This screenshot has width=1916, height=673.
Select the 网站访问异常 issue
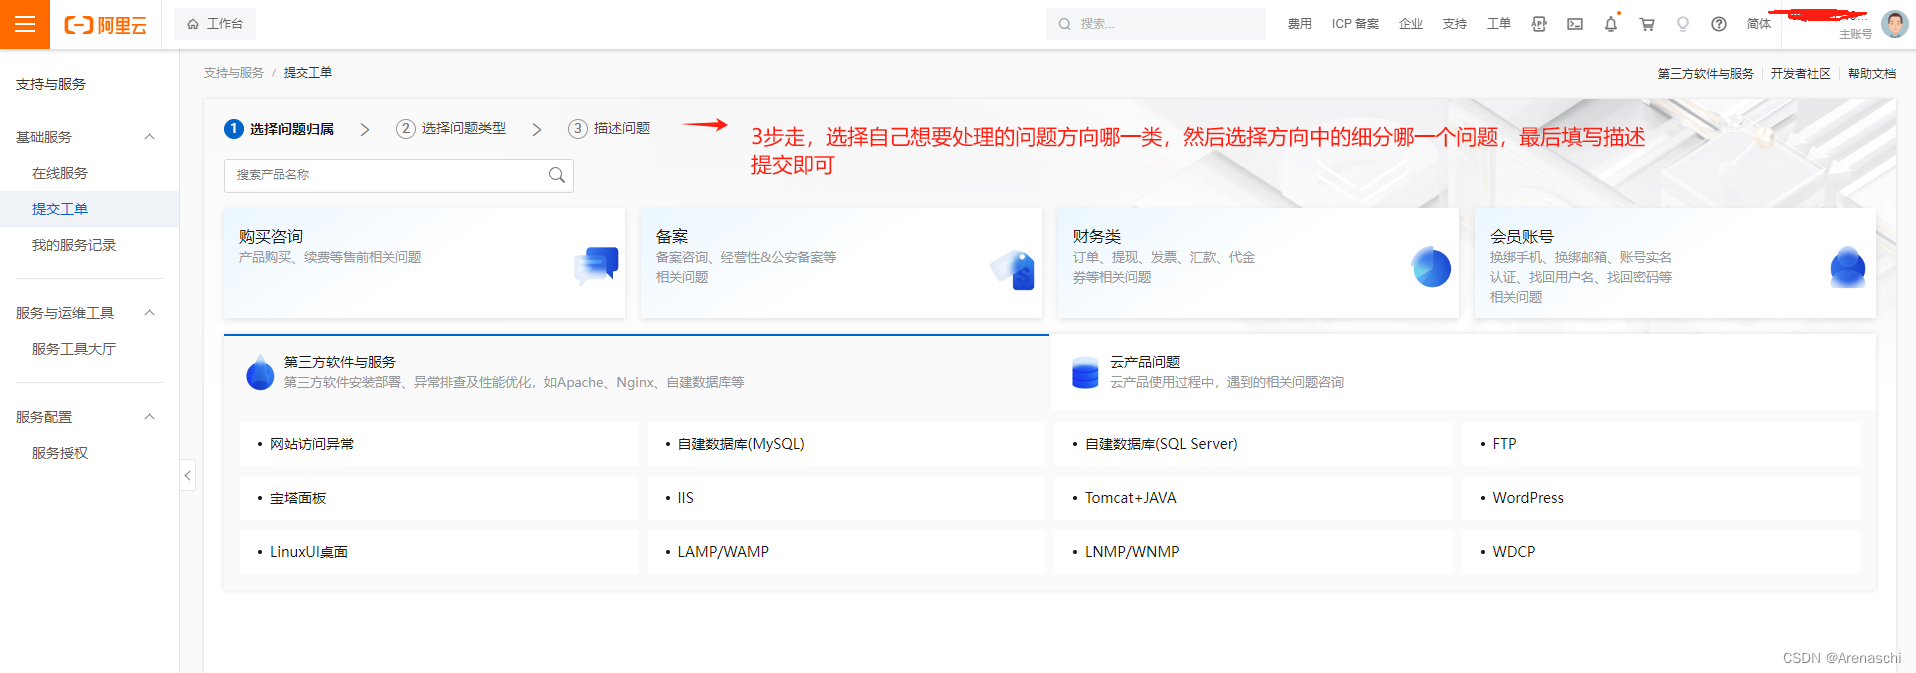pyautogui.click(x=439, y=444)
